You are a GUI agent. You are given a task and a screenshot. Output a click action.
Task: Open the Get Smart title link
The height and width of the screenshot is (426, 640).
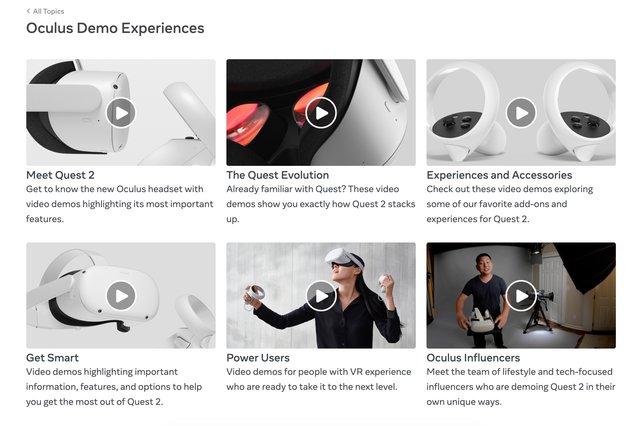point(52,358)
